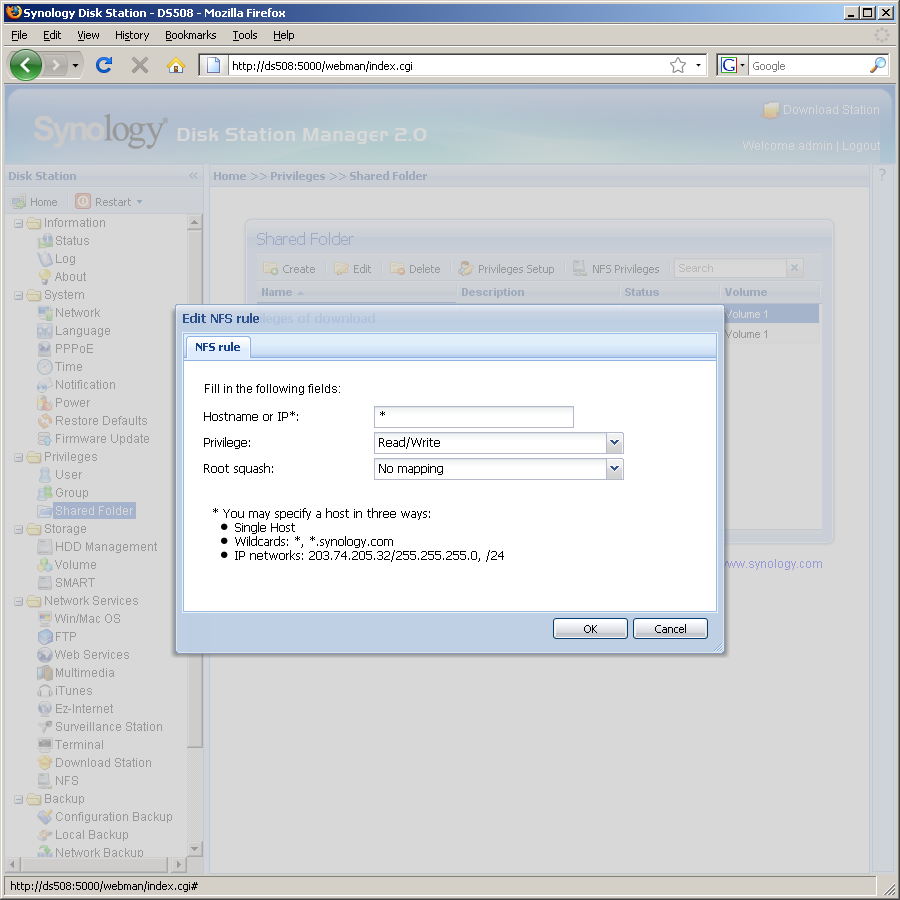Click the sidebar scroll down arrow
900x900 pixels.
click(x=195, y=848)
